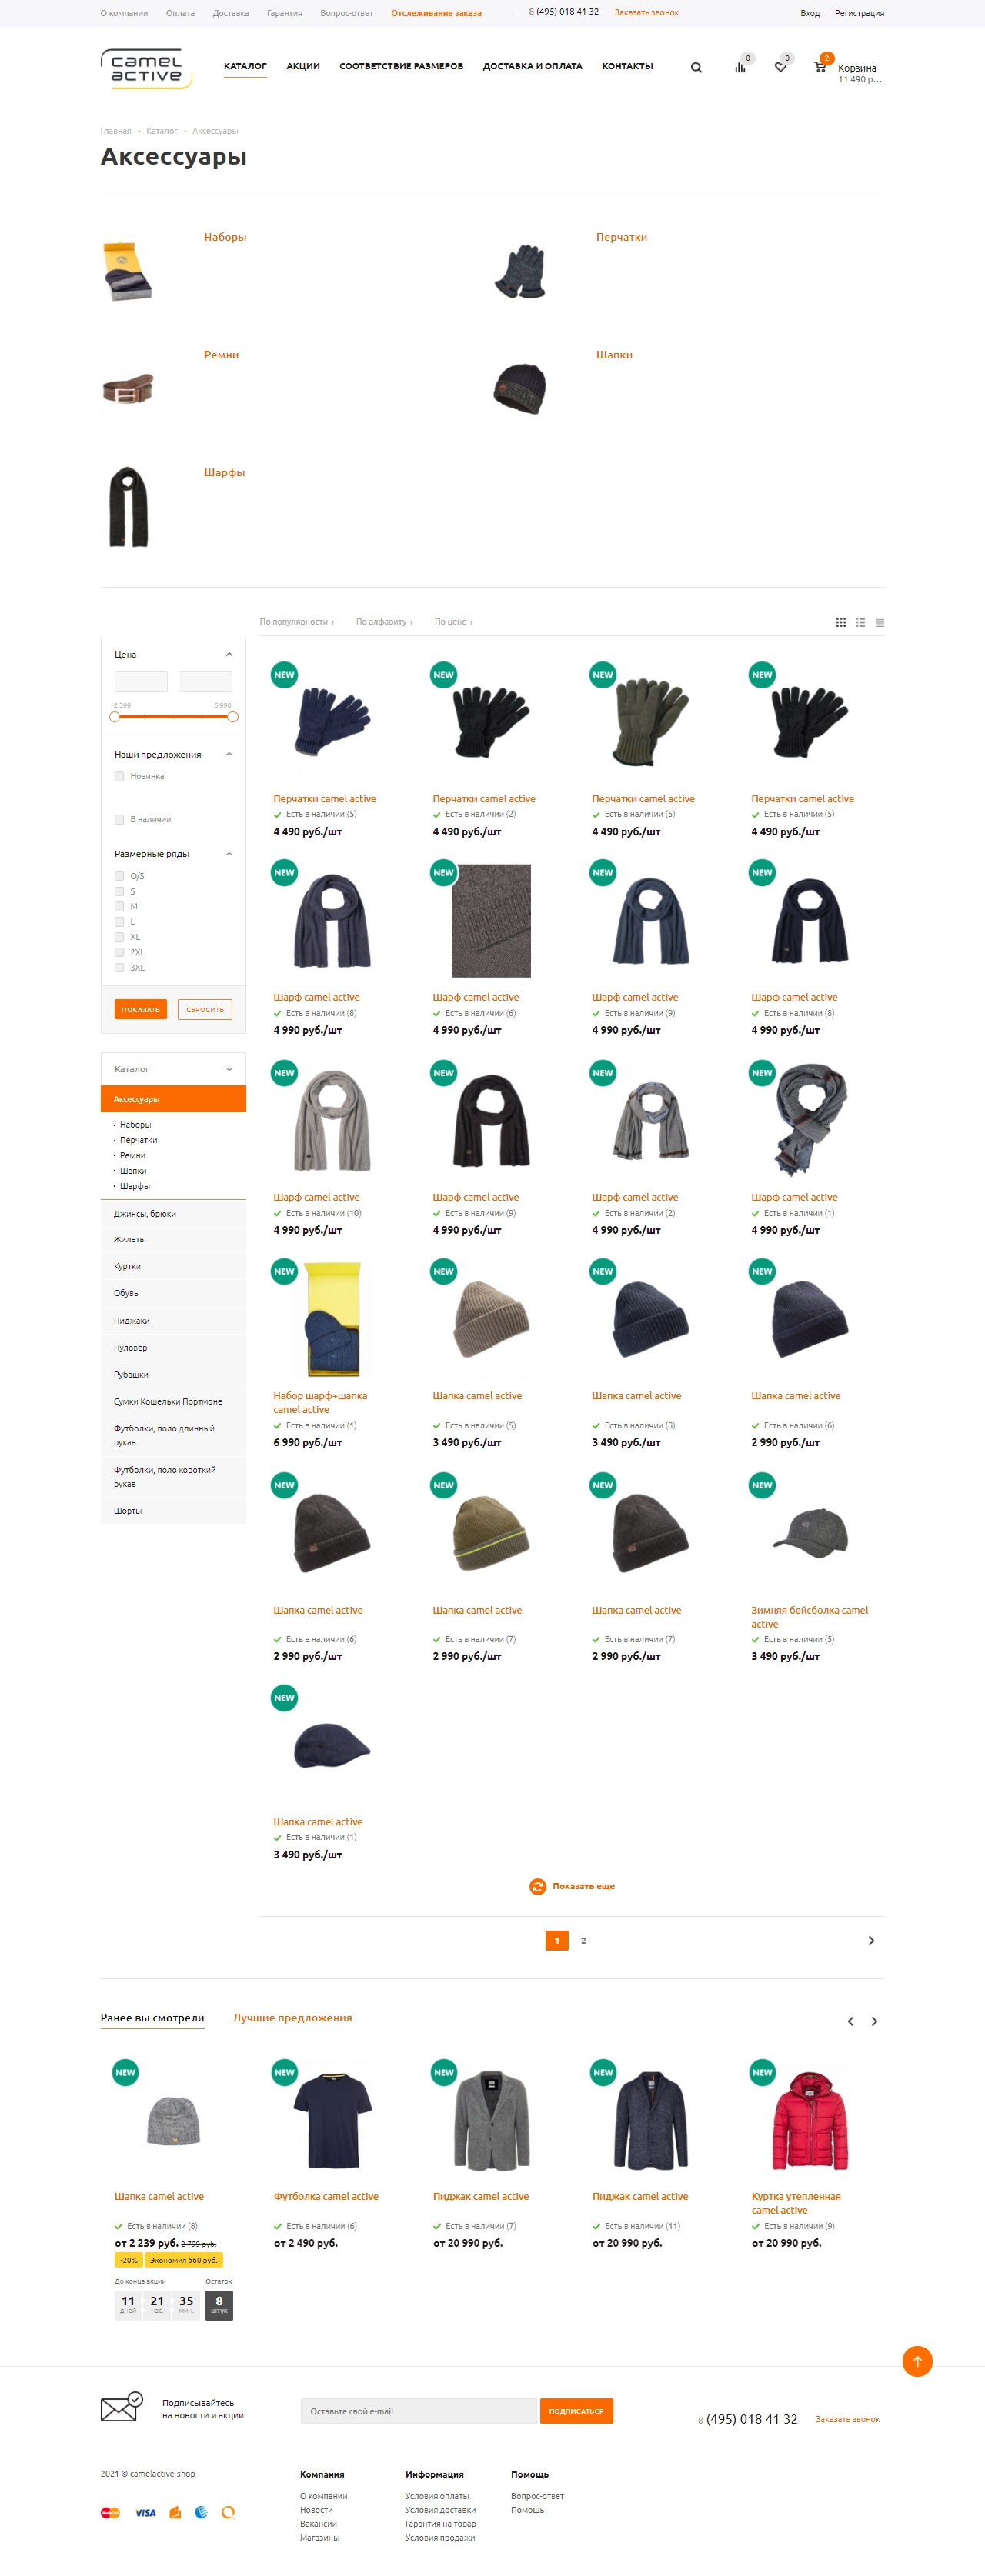The height and width of the screenshot is (2576, 985).
Task: Collapse the Цена filter section
Action: 229,654
